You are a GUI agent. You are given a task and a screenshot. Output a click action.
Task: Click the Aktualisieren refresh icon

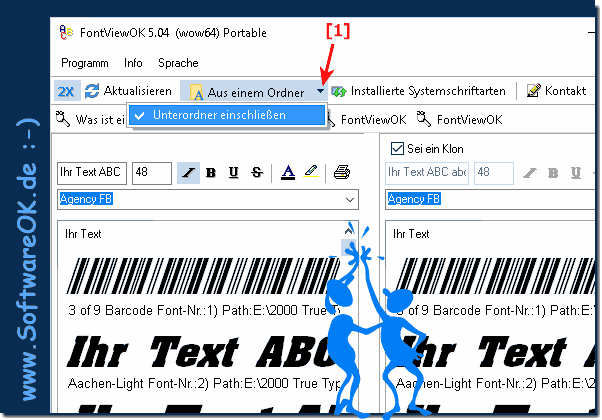point(92,91)
